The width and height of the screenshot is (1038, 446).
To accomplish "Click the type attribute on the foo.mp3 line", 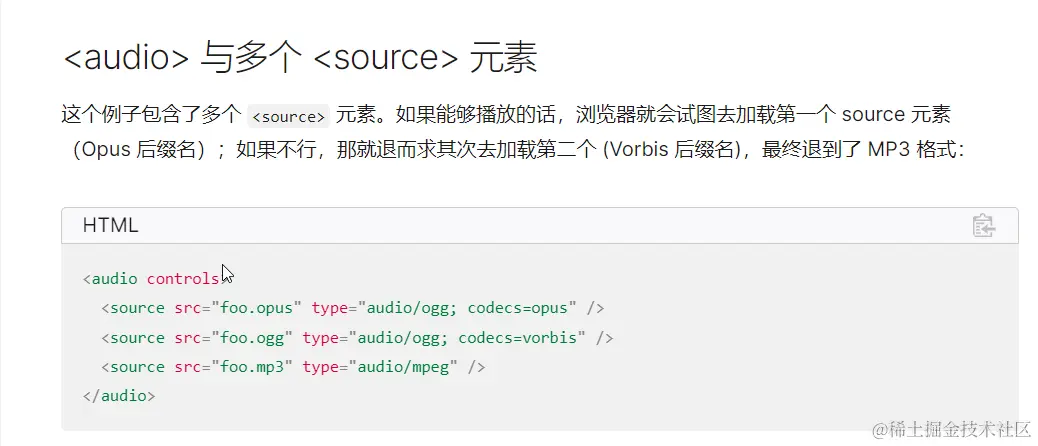I will click(321, 367).
